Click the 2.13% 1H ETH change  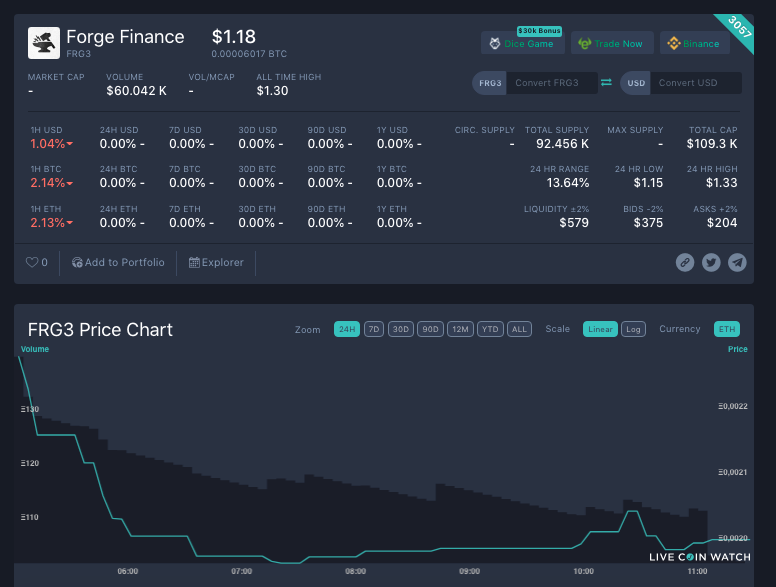coord(51,223)
